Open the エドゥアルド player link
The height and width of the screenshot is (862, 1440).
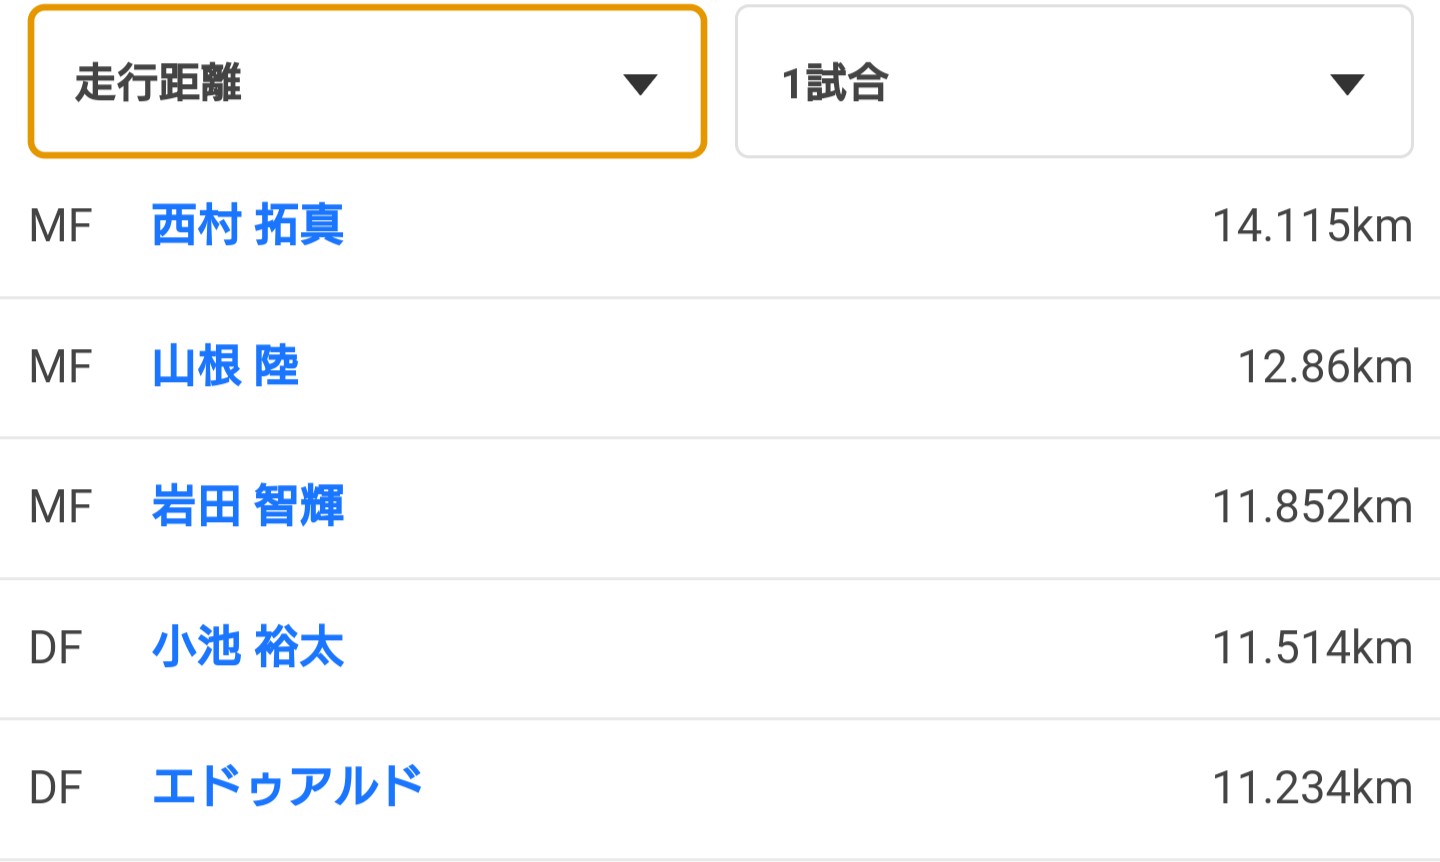[x=288, y=787]
